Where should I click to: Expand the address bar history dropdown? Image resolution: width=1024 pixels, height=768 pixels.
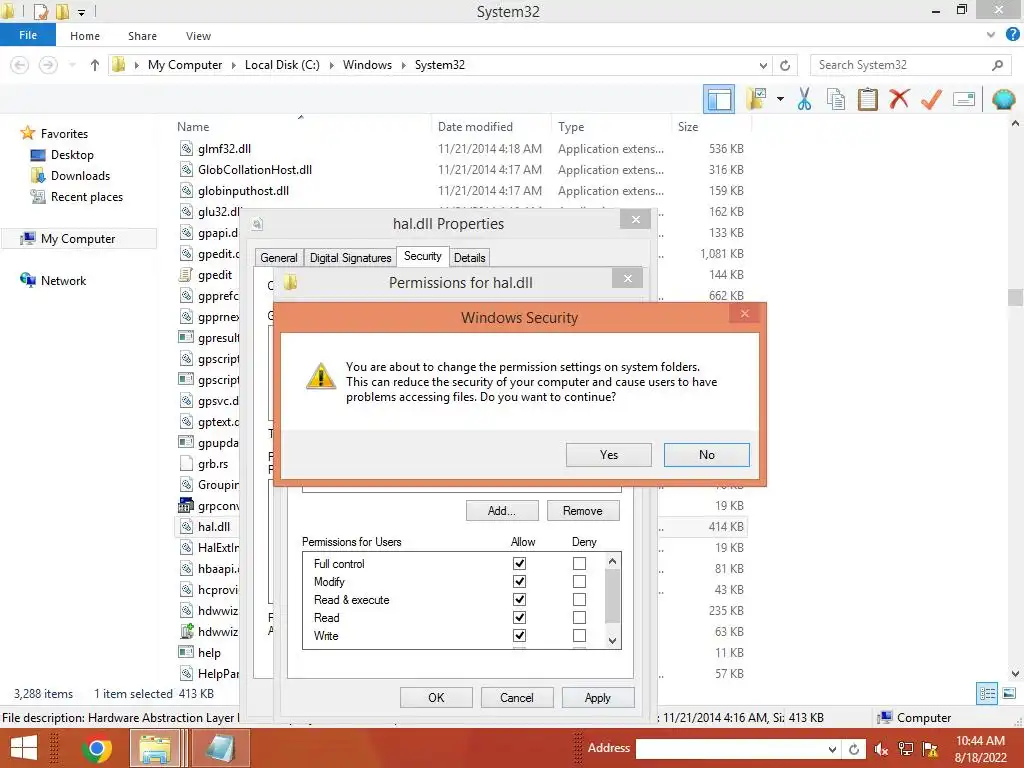tap(763, 65)
